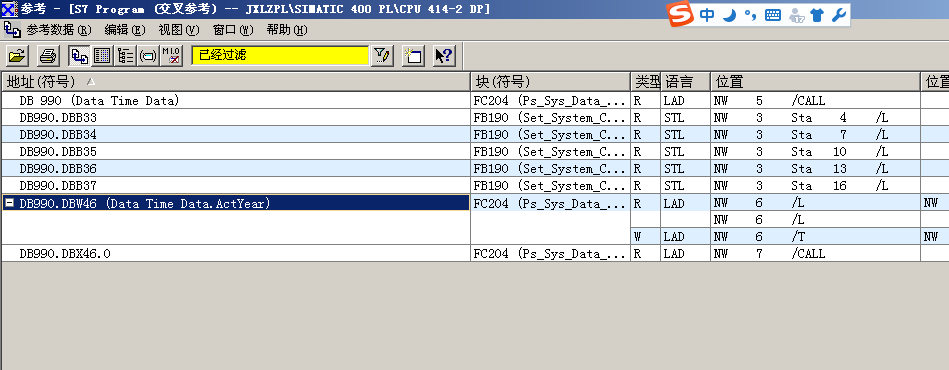
Task: Click the Sogou input method S icon
Action: [680, 15]
